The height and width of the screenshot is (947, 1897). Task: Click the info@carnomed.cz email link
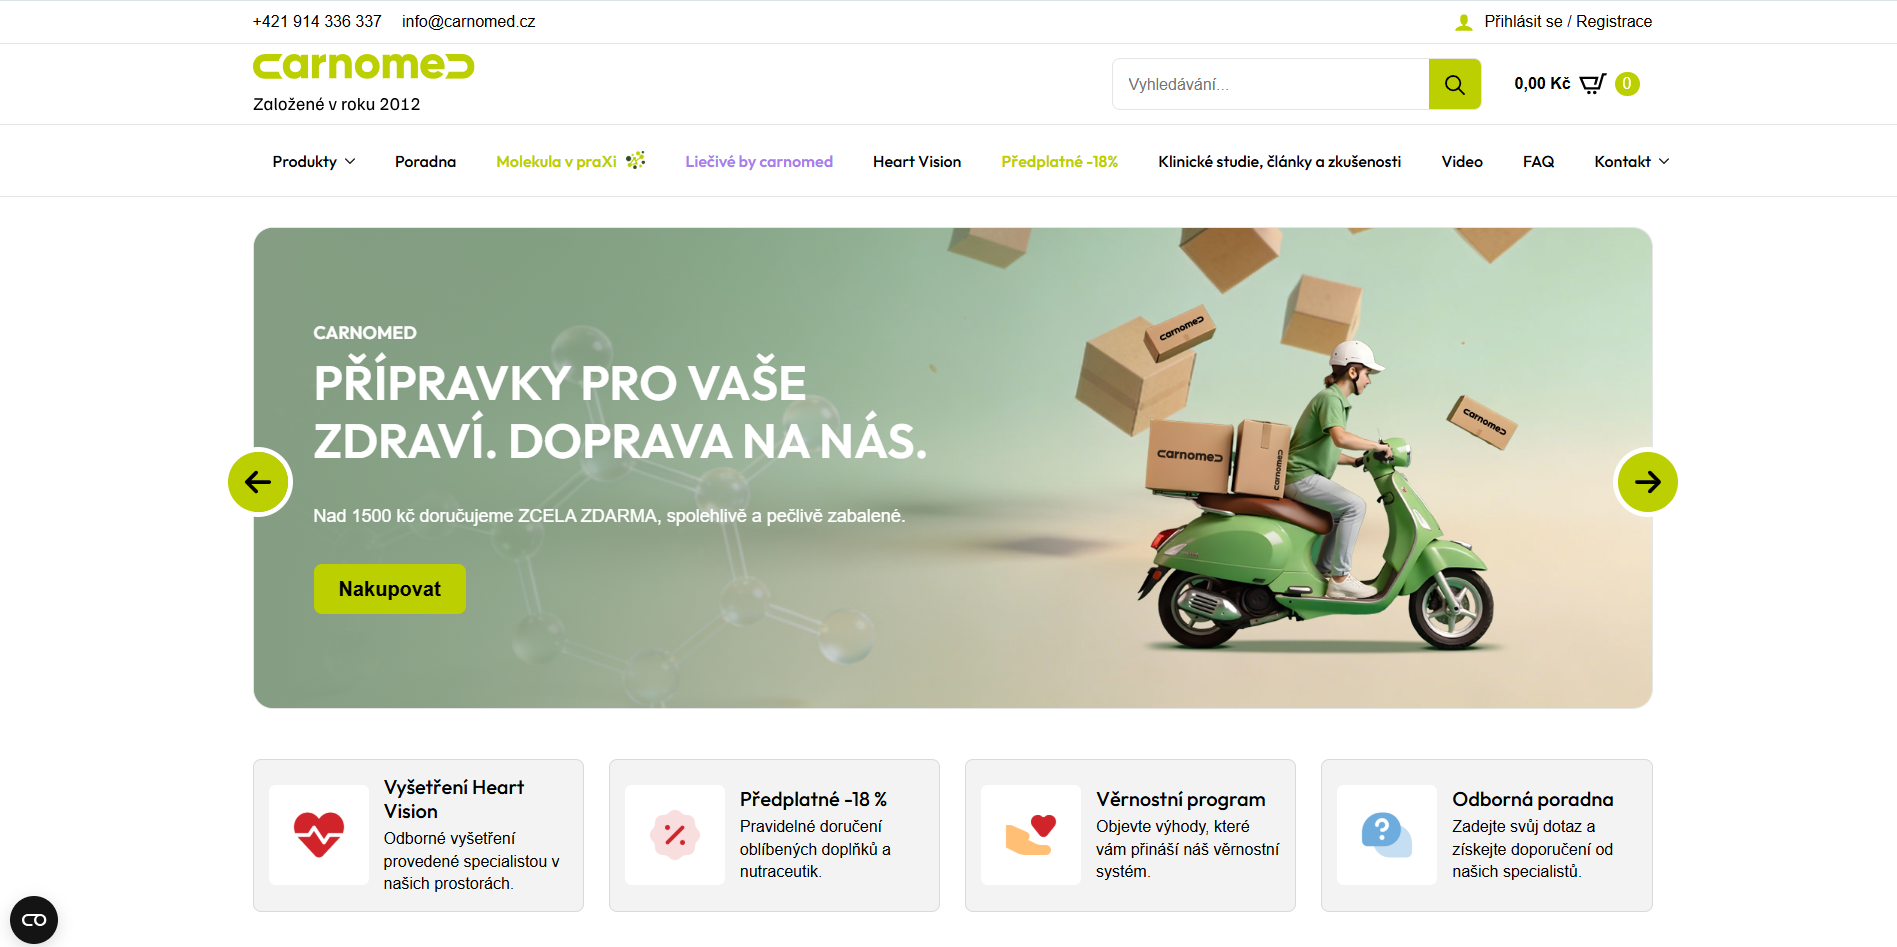pyautogui.click(x=469, y=22)
